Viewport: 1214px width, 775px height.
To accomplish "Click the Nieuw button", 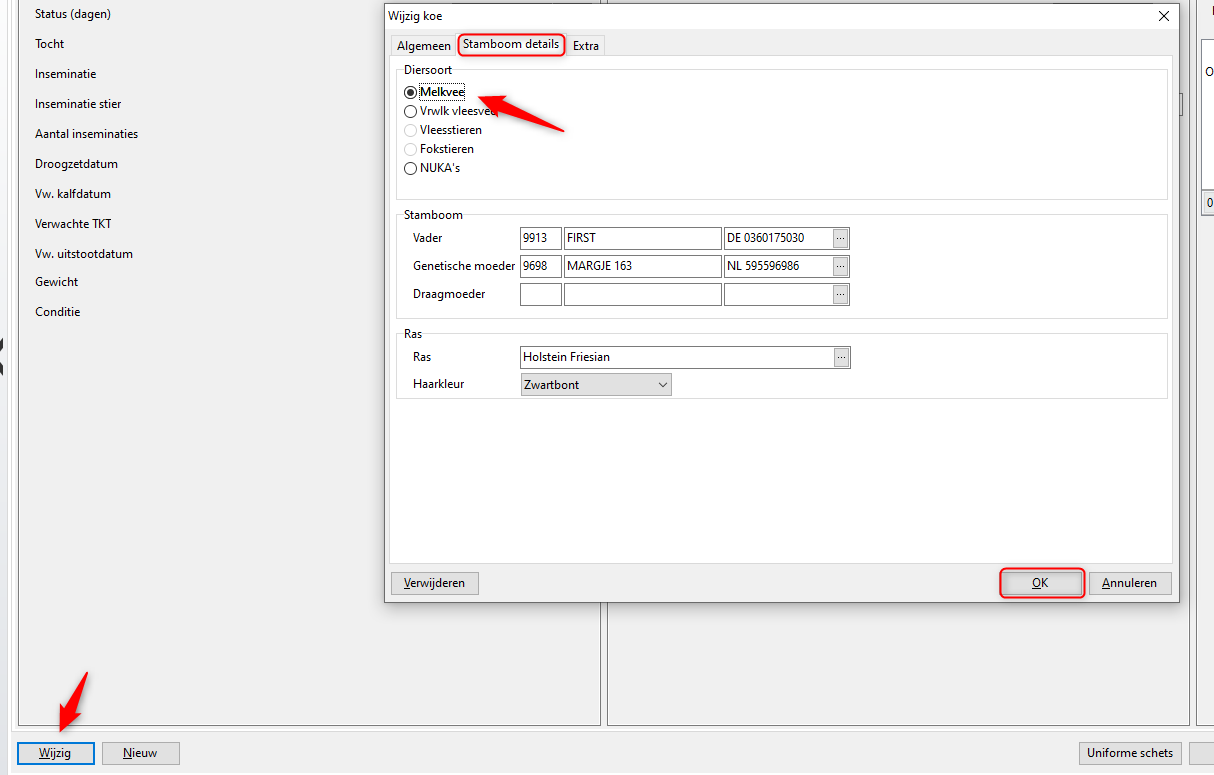I will [x=140, y=753].
